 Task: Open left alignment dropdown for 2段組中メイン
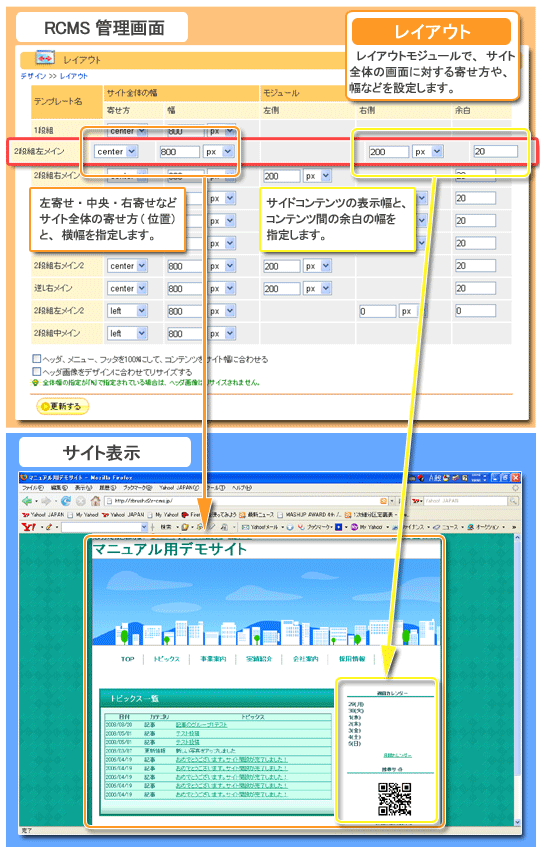tap(127, 333)
